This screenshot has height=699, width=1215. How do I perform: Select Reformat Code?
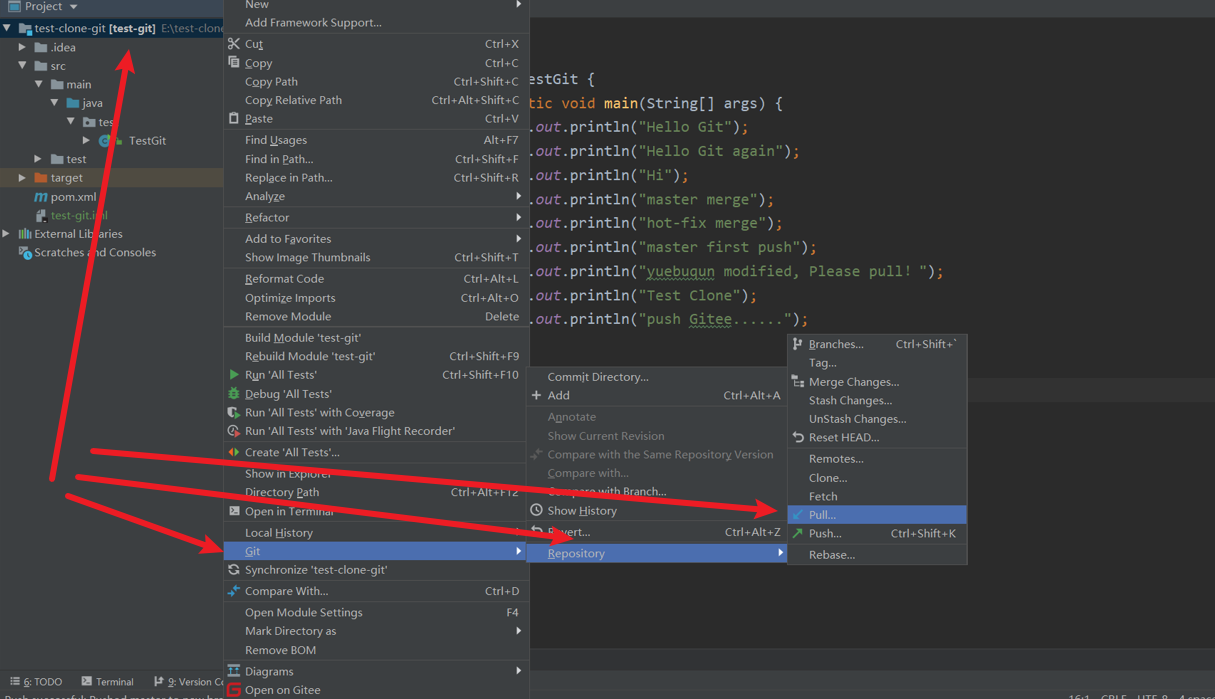coord(376,279)
